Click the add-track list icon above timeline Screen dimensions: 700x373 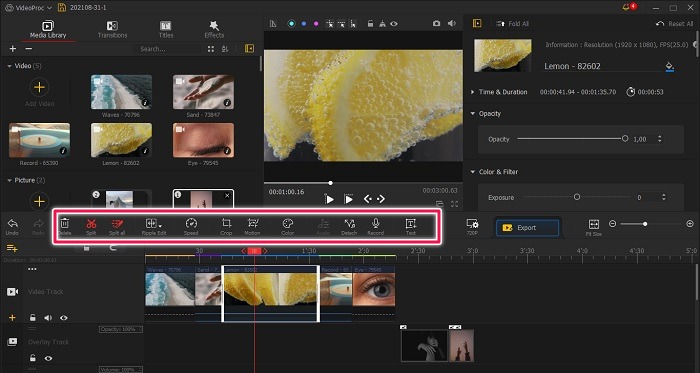12,248
